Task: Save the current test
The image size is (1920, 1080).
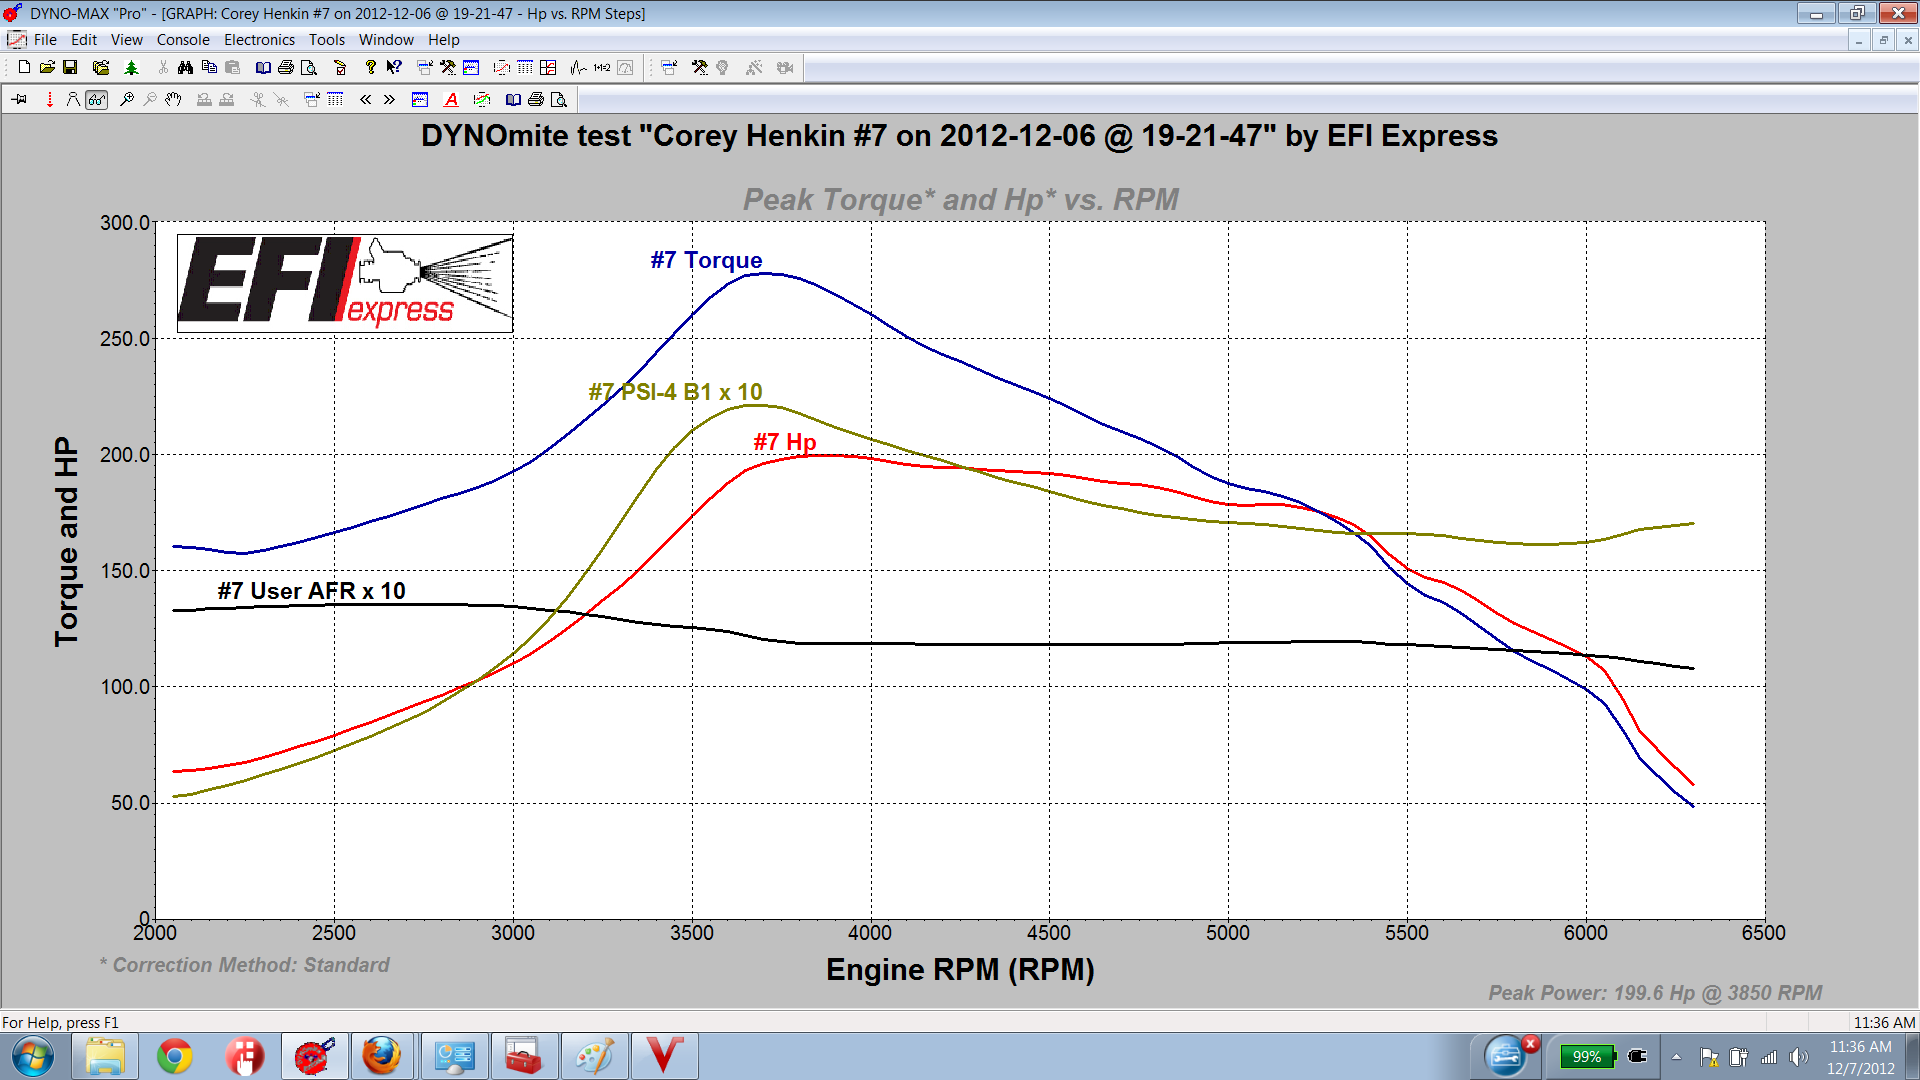Action: (70, 67)
